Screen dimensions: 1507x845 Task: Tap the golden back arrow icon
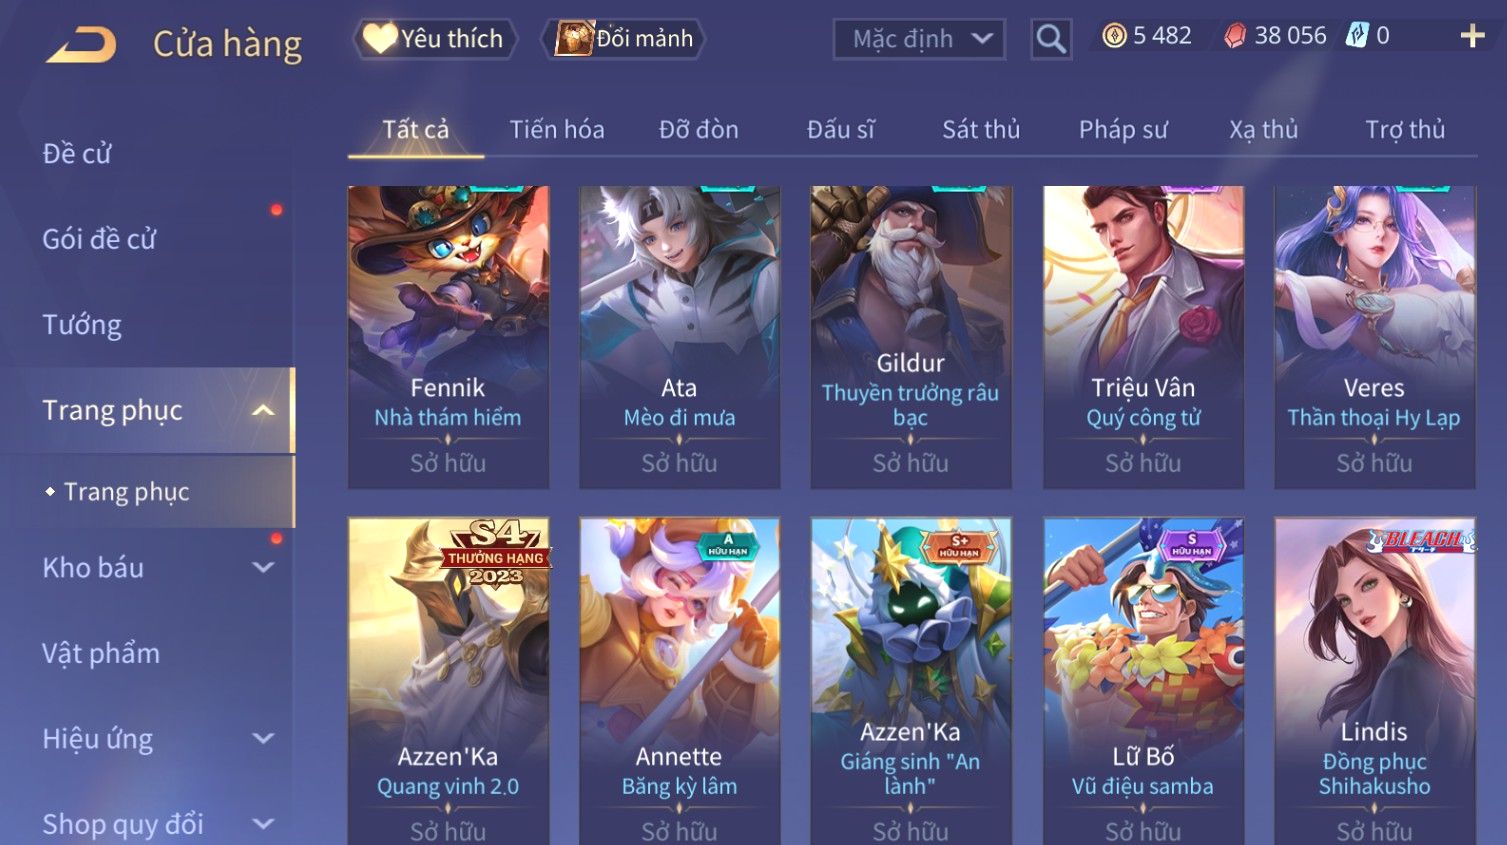click(82, 45)
